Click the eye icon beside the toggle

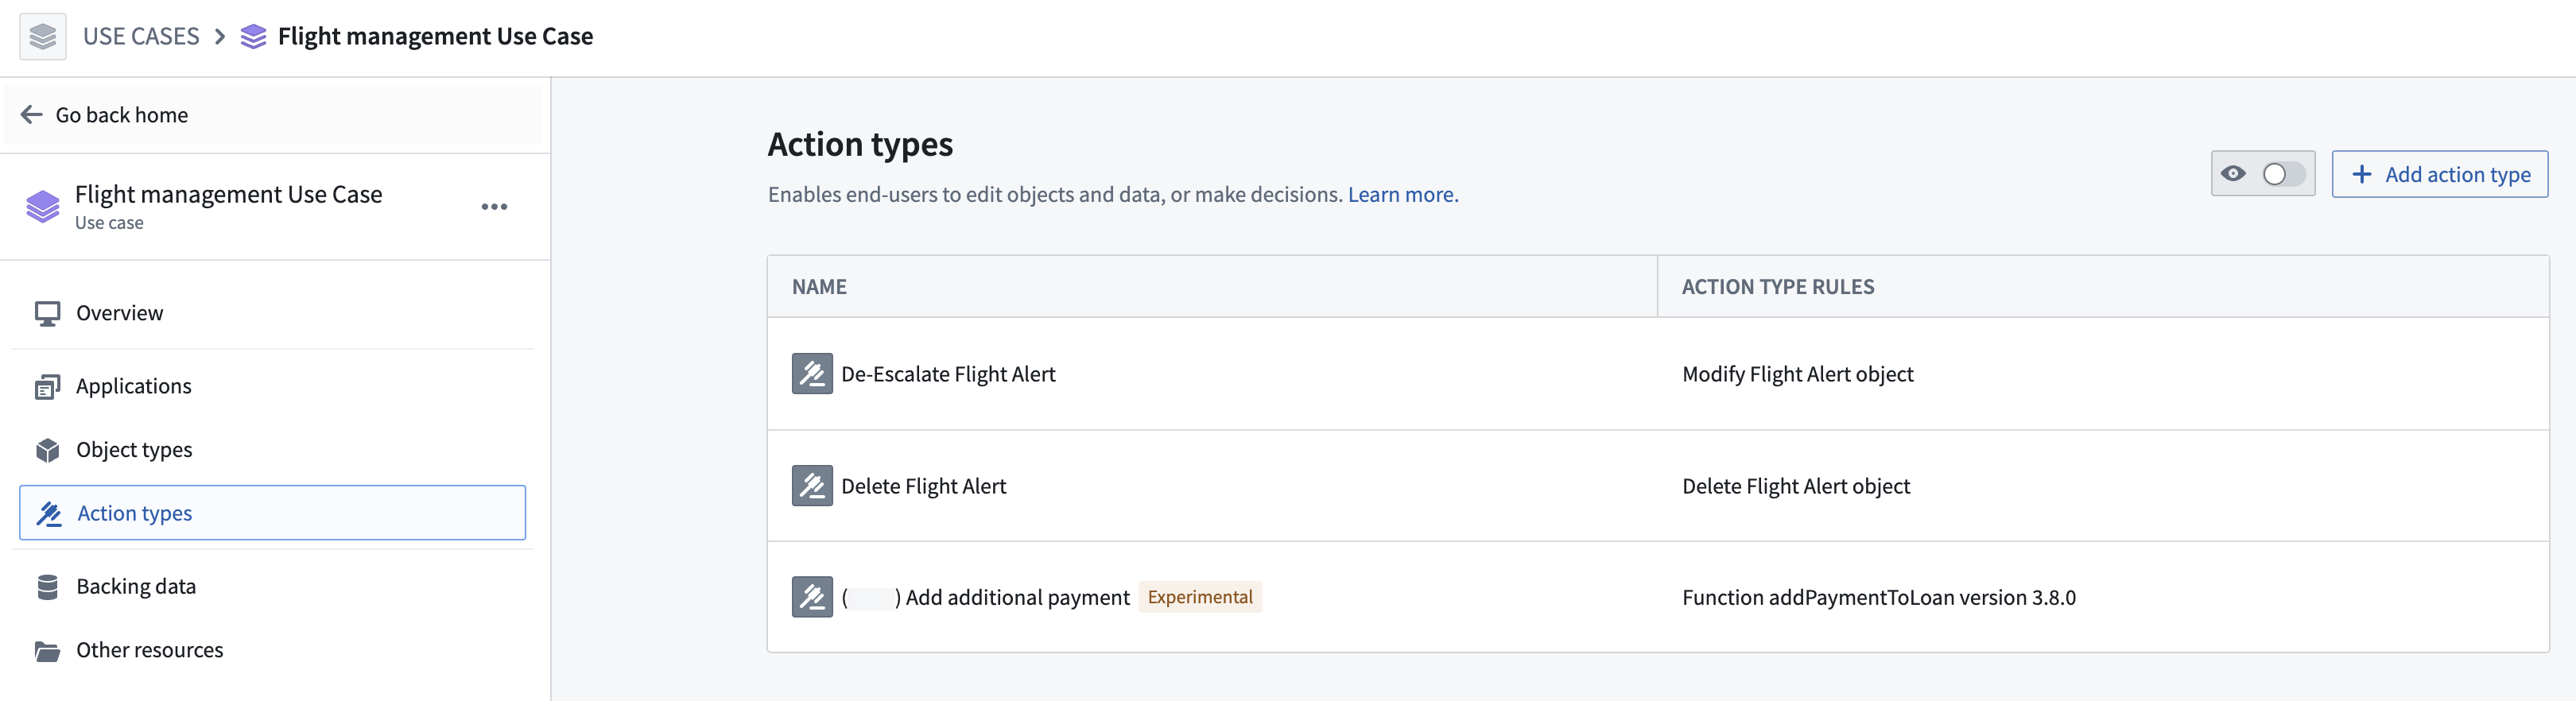click(2233, 174)
